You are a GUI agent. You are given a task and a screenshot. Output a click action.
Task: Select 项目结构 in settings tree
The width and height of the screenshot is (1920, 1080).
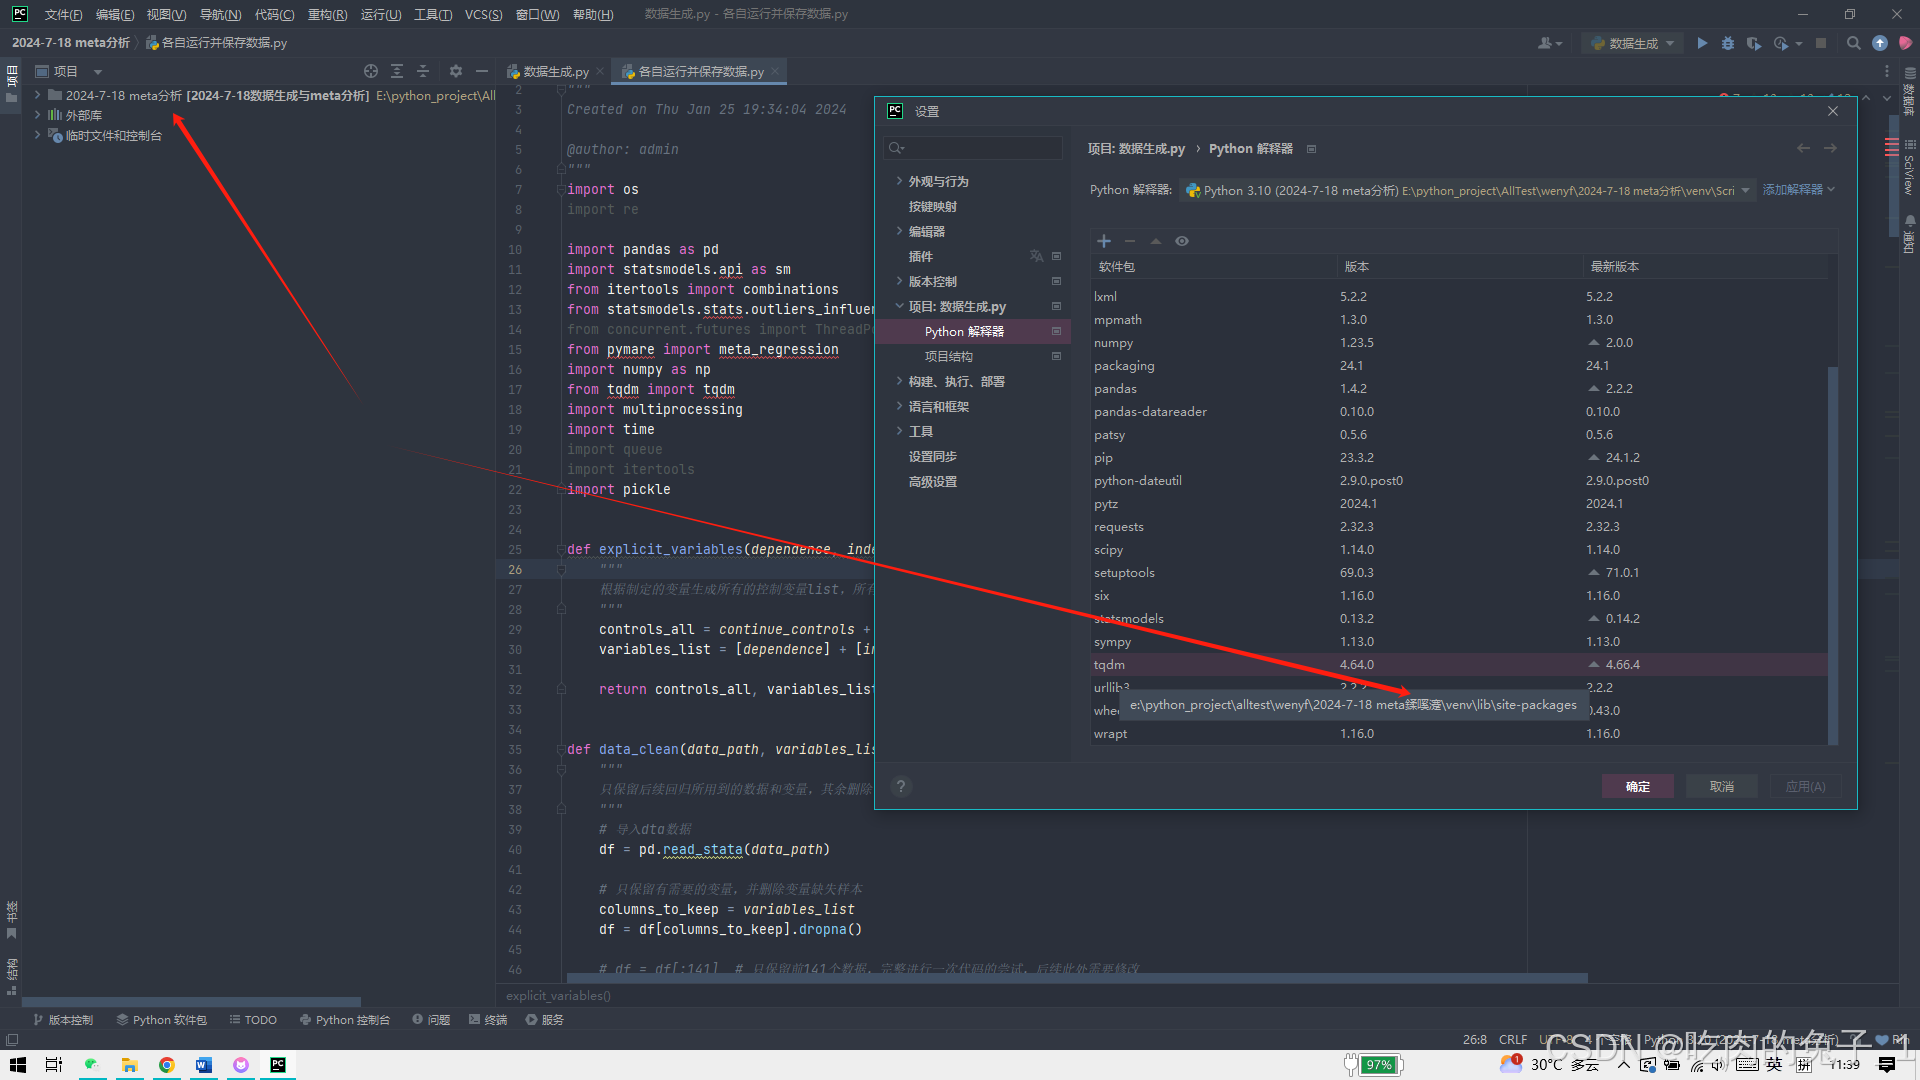click(x=948, y=356)
